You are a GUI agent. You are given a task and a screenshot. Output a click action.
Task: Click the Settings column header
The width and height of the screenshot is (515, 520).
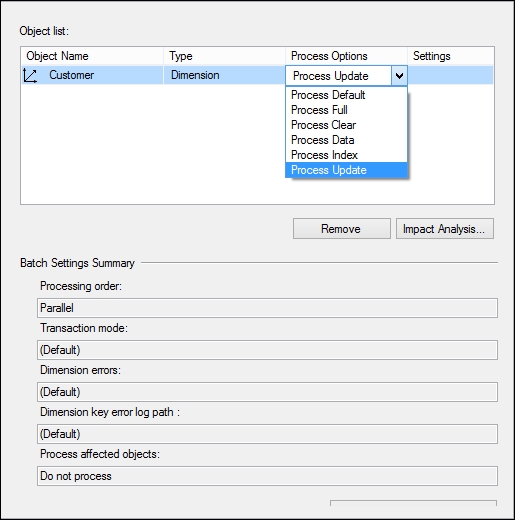coord(450,56)
